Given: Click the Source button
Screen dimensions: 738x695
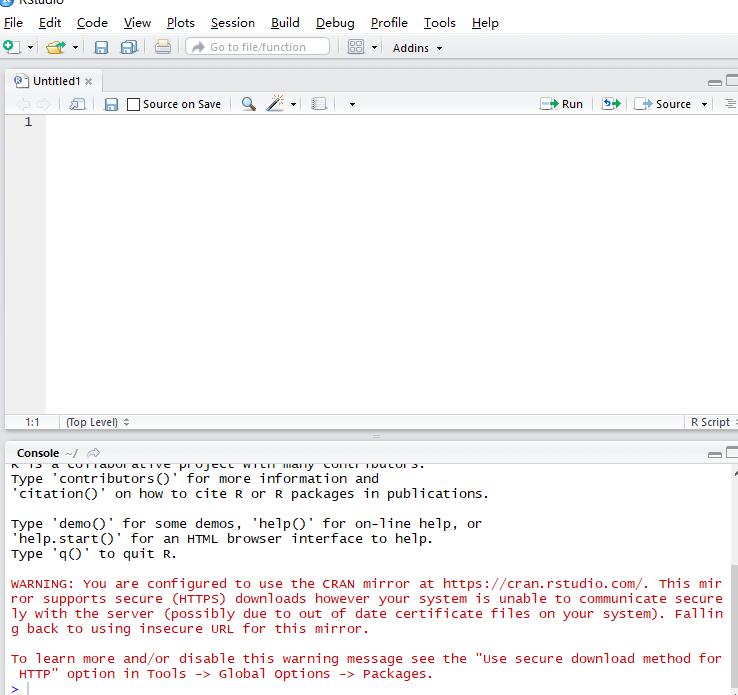Looking at the screenshot, I should pyautogui.click(x=662, y=104).
